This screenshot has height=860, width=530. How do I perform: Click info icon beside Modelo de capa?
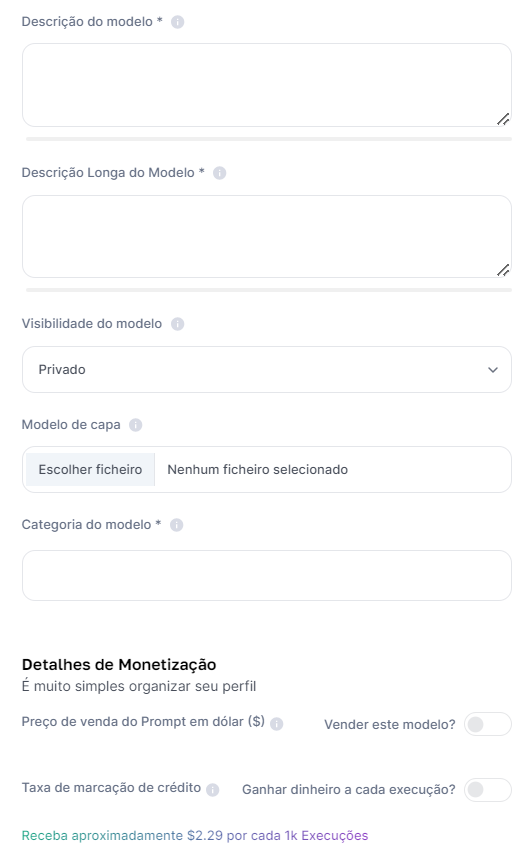[136, 425]
